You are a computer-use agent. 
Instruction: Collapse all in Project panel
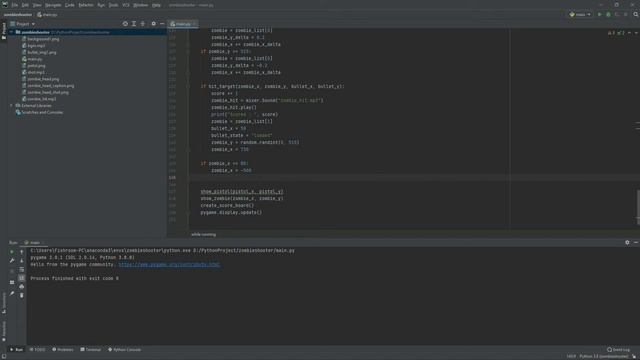click(x=143, y=24)
